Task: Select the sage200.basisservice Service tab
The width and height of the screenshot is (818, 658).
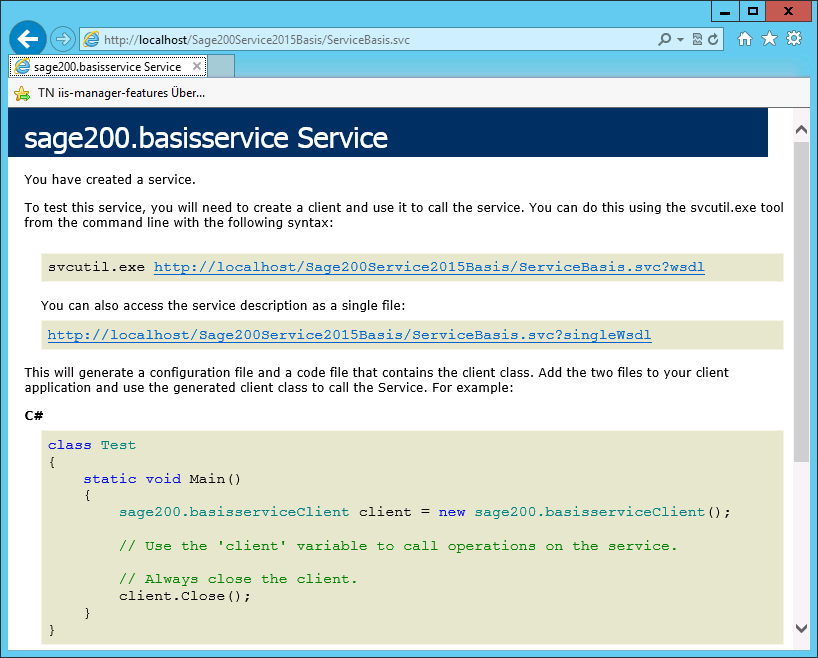Action: coord(108,66)
